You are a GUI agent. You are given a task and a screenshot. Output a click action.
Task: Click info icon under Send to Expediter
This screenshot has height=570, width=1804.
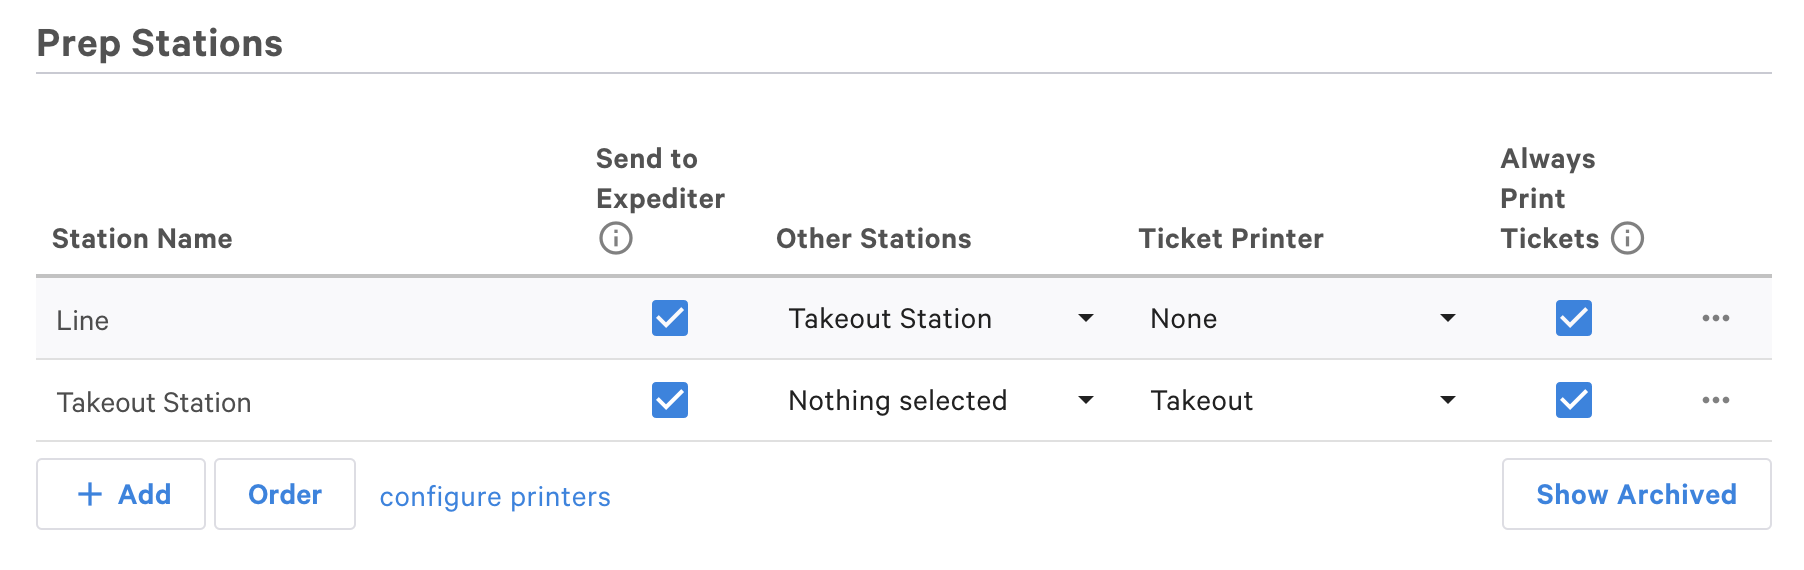click(x=616, y=238)
